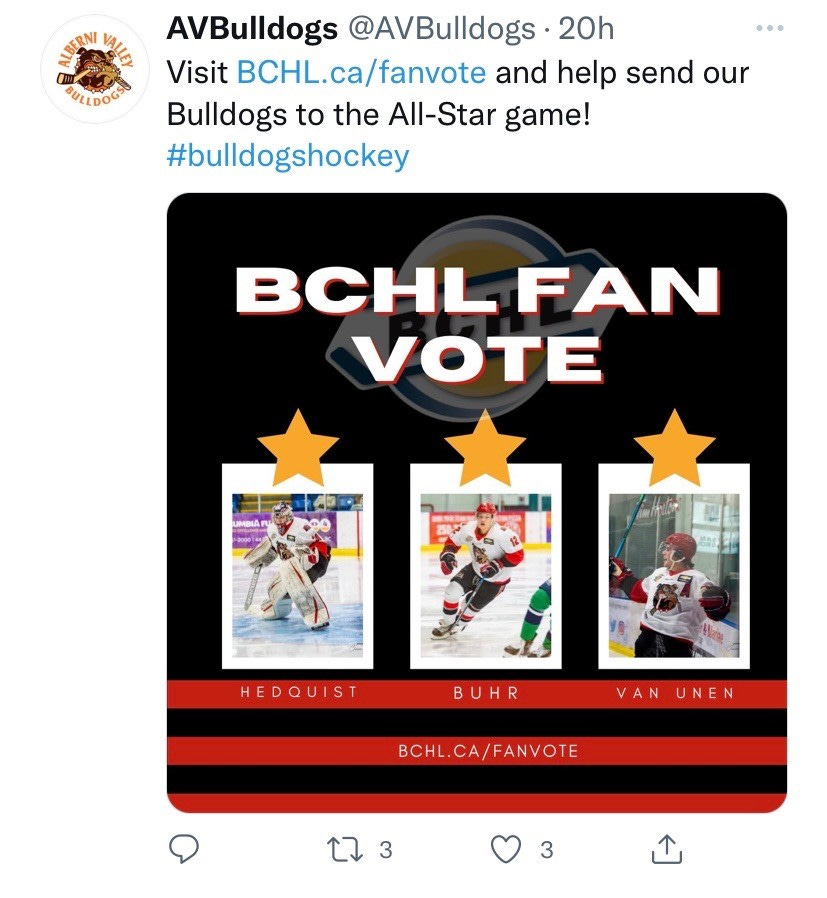Click the 20h timestamp

click(x=586, y=29)
